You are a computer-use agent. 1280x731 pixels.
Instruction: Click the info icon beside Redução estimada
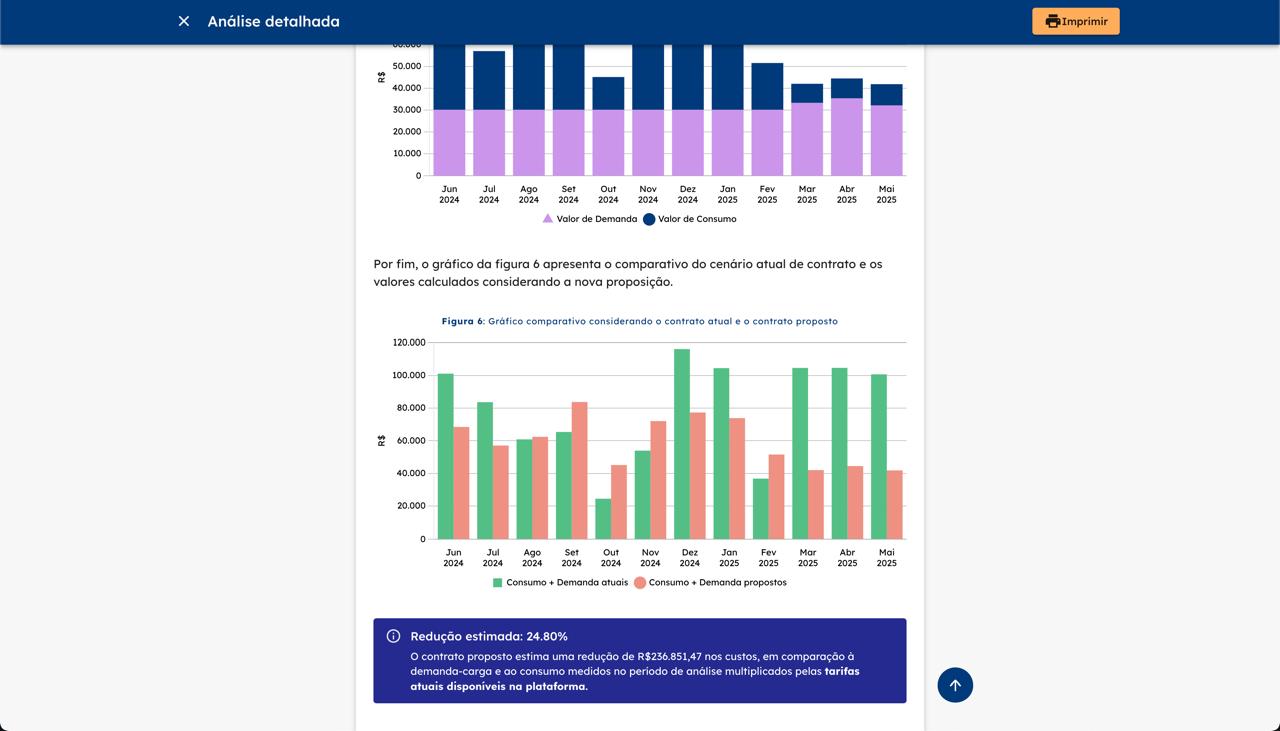tap(393, 636)
